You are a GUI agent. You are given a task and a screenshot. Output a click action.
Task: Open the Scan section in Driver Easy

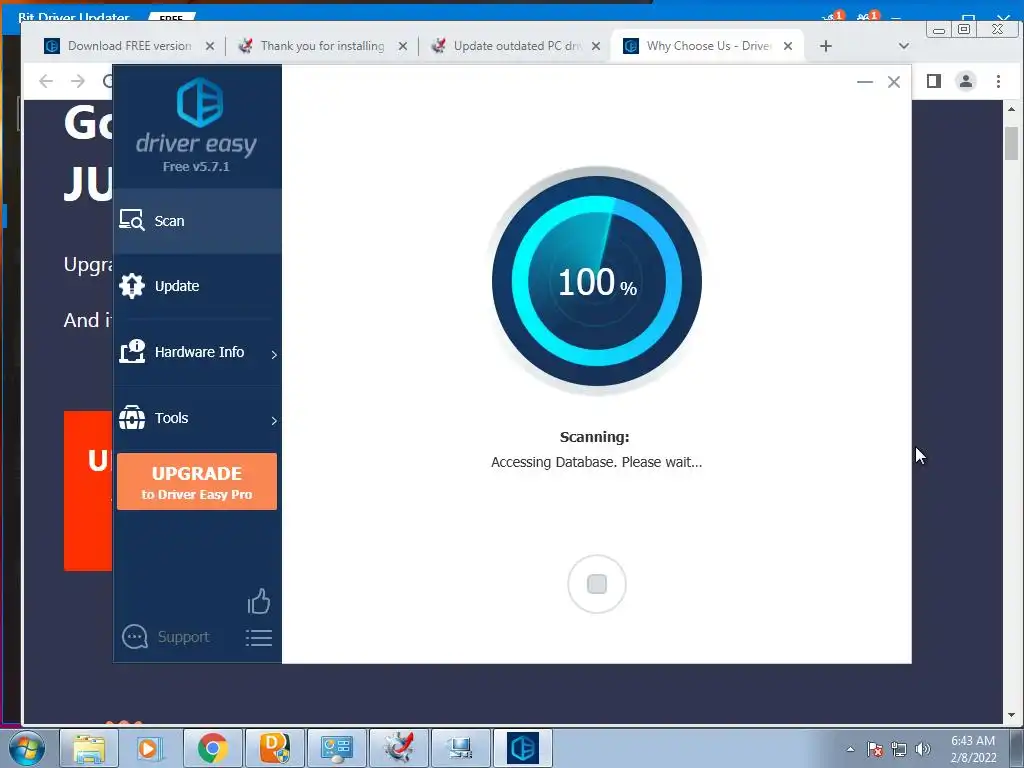(197, 221)
